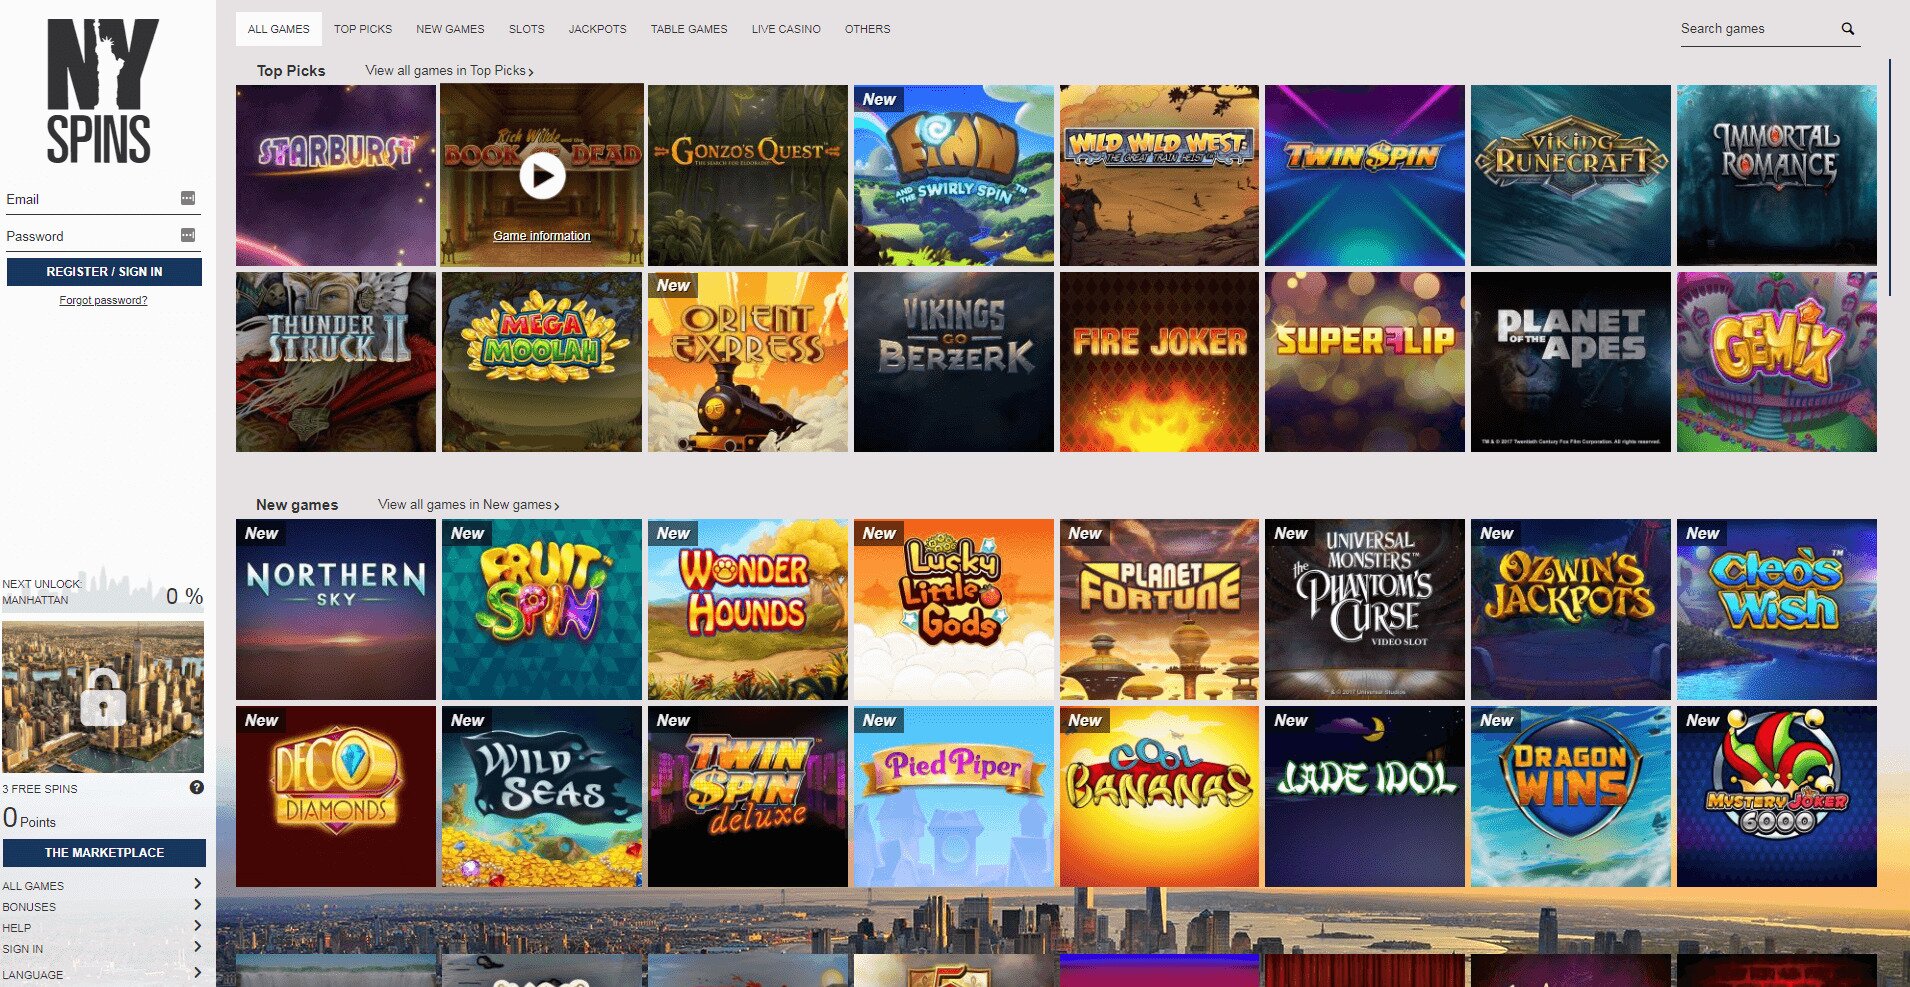
Task: Switch to the JACKPOTS tab
Action: point(596,29)
